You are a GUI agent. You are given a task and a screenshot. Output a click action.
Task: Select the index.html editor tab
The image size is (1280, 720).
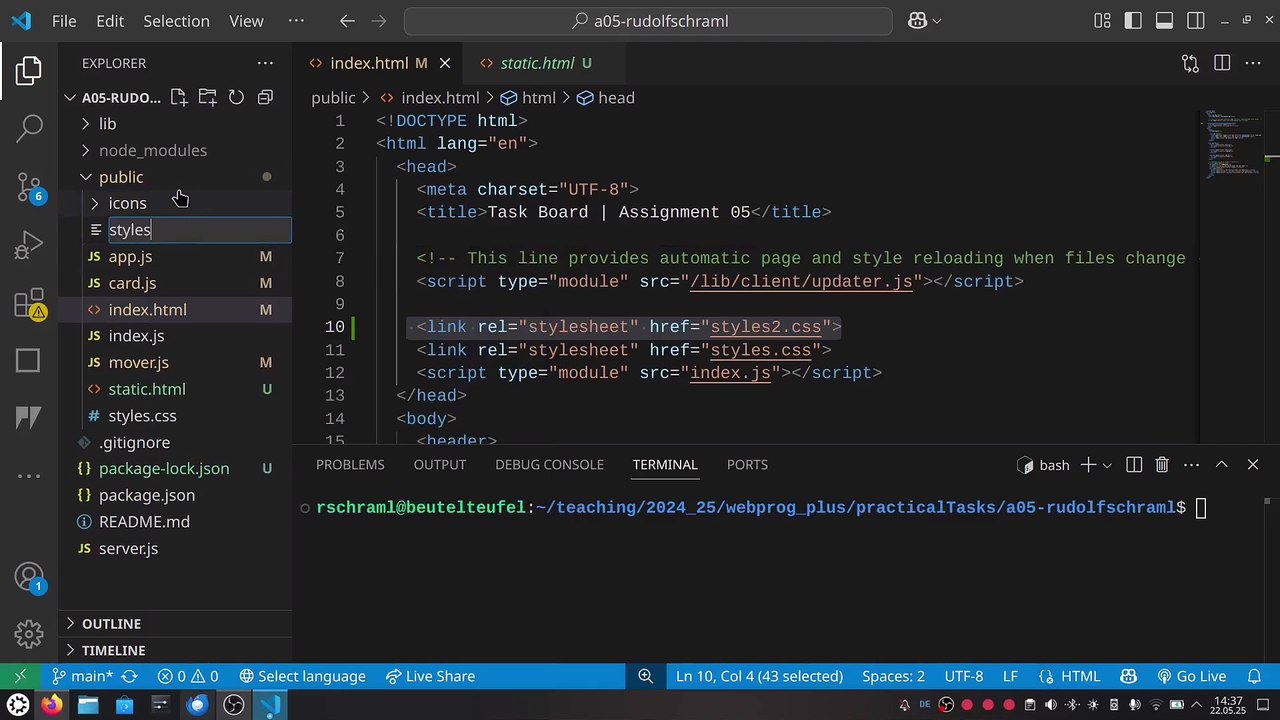pos(369,63)
